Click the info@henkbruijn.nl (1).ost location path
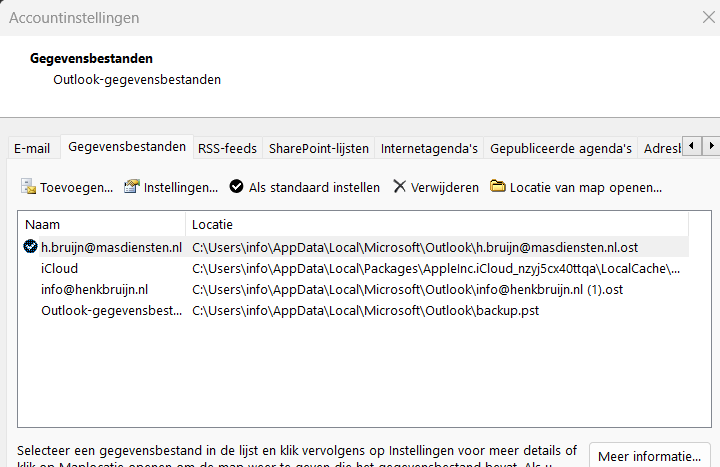The width and height of the screenshot is (720, 467). (x=408, y=290)
